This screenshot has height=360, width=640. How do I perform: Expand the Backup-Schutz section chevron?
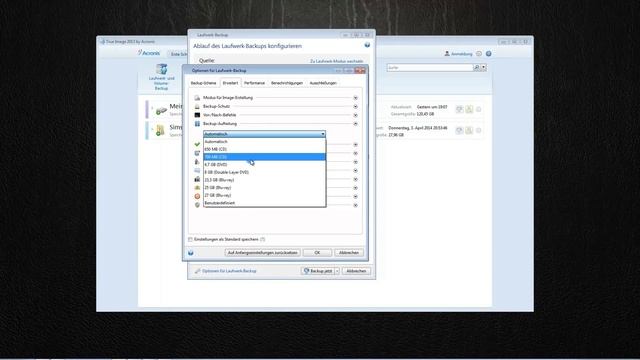356,107
